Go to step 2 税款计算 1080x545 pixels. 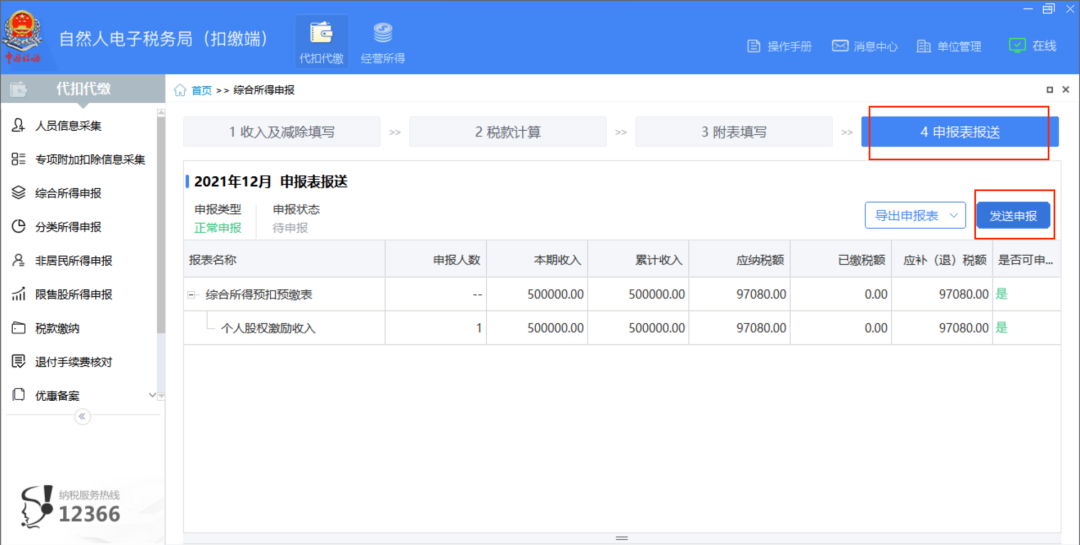508,132
